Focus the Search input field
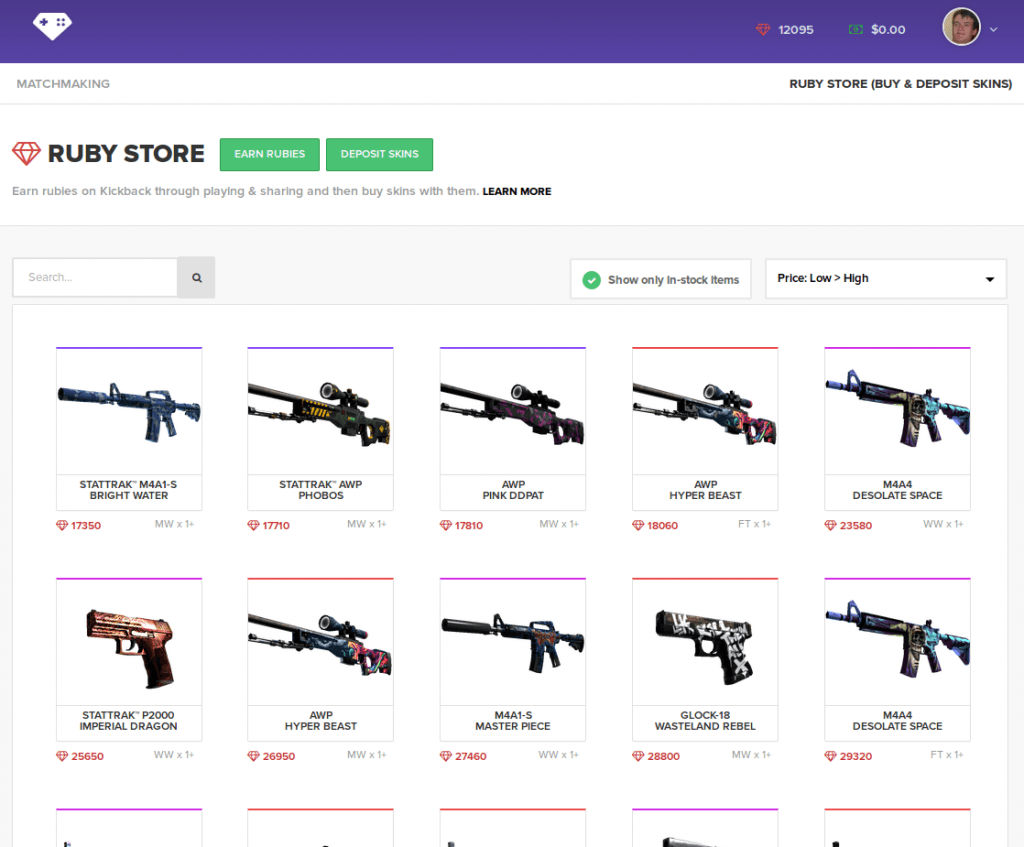 95,278
